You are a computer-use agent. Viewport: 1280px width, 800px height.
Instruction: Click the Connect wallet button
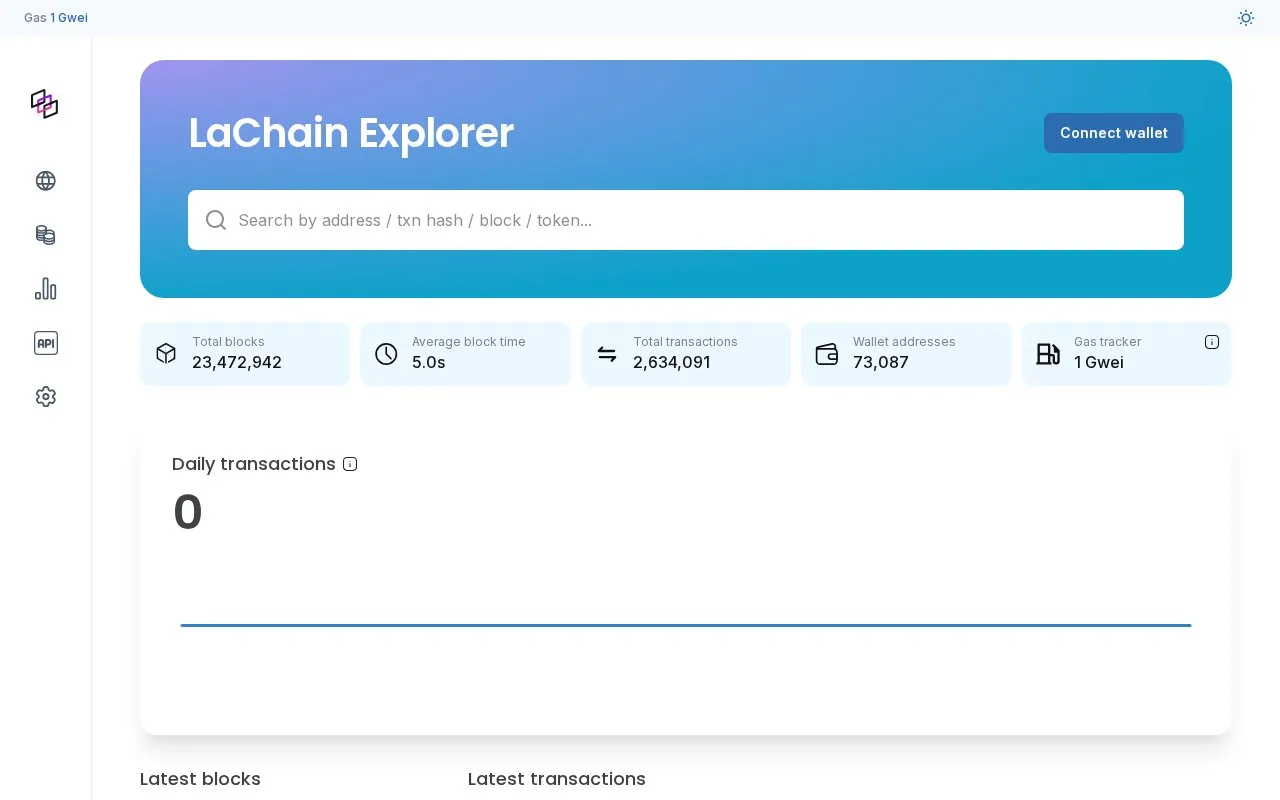pyautogui.click(x=1114, y=133)
